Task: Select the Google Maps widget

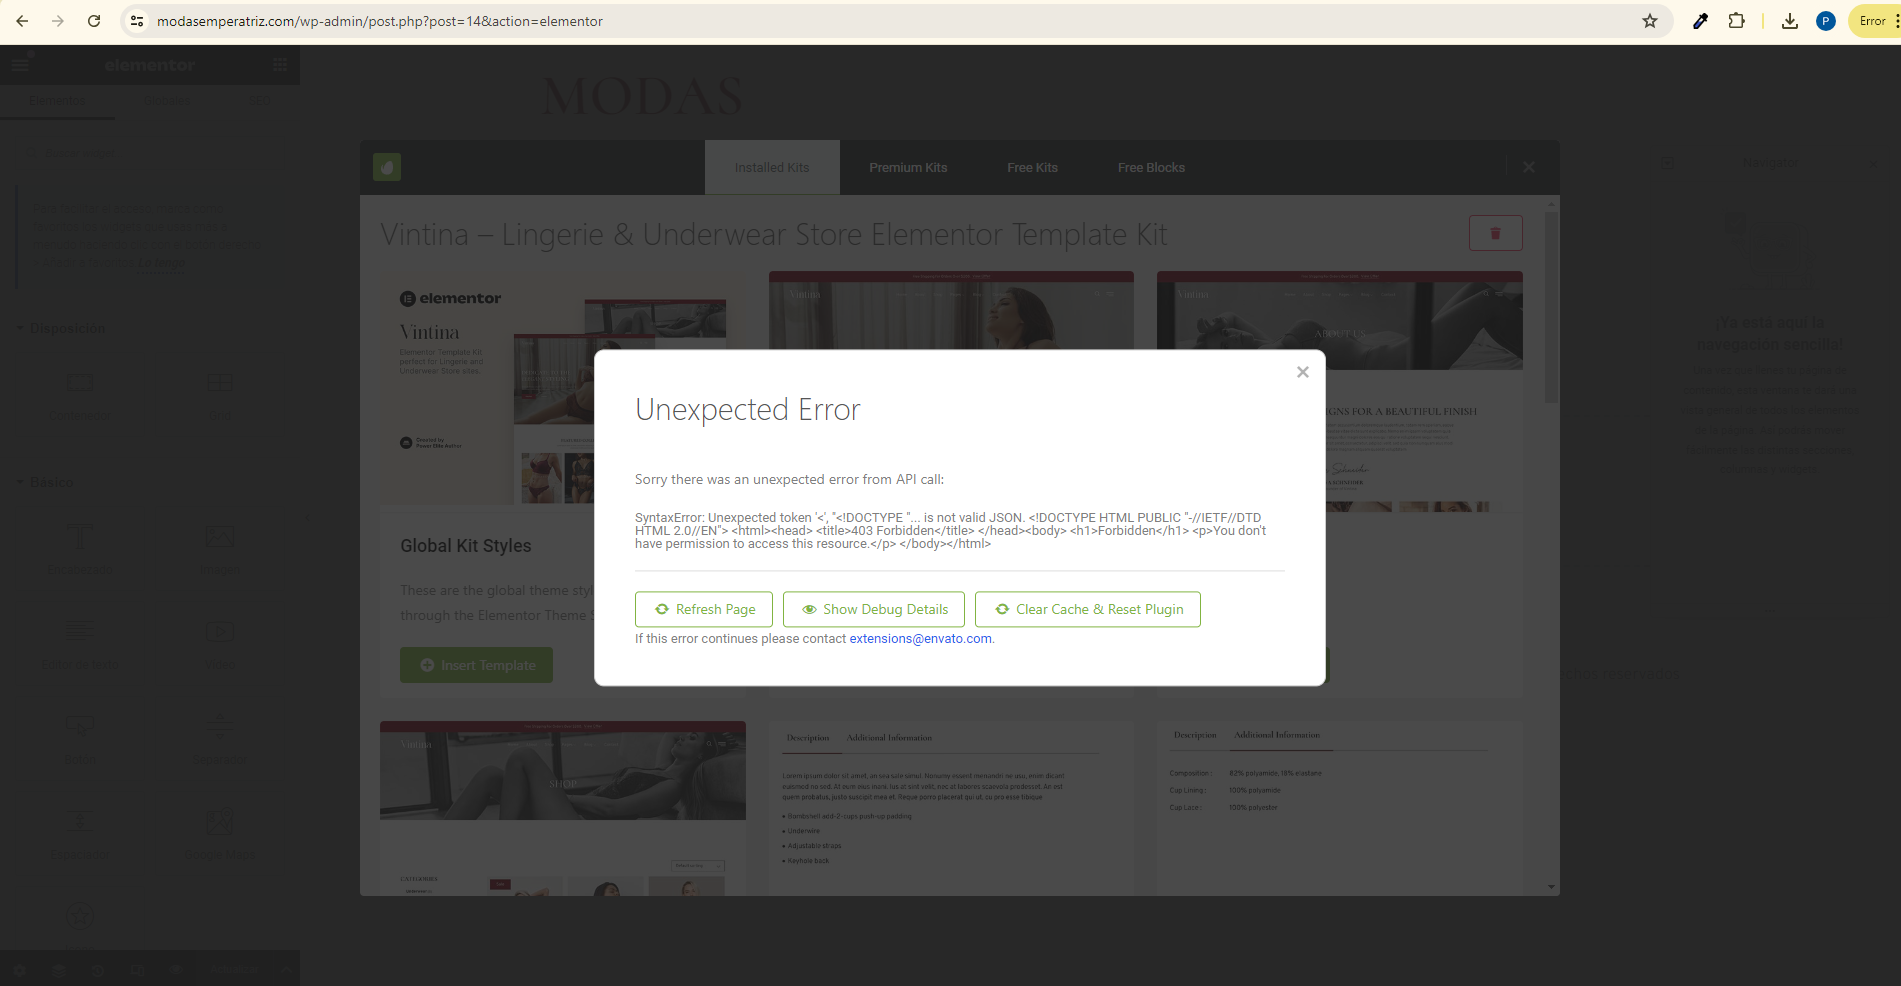Action: (x=220, y=835)
